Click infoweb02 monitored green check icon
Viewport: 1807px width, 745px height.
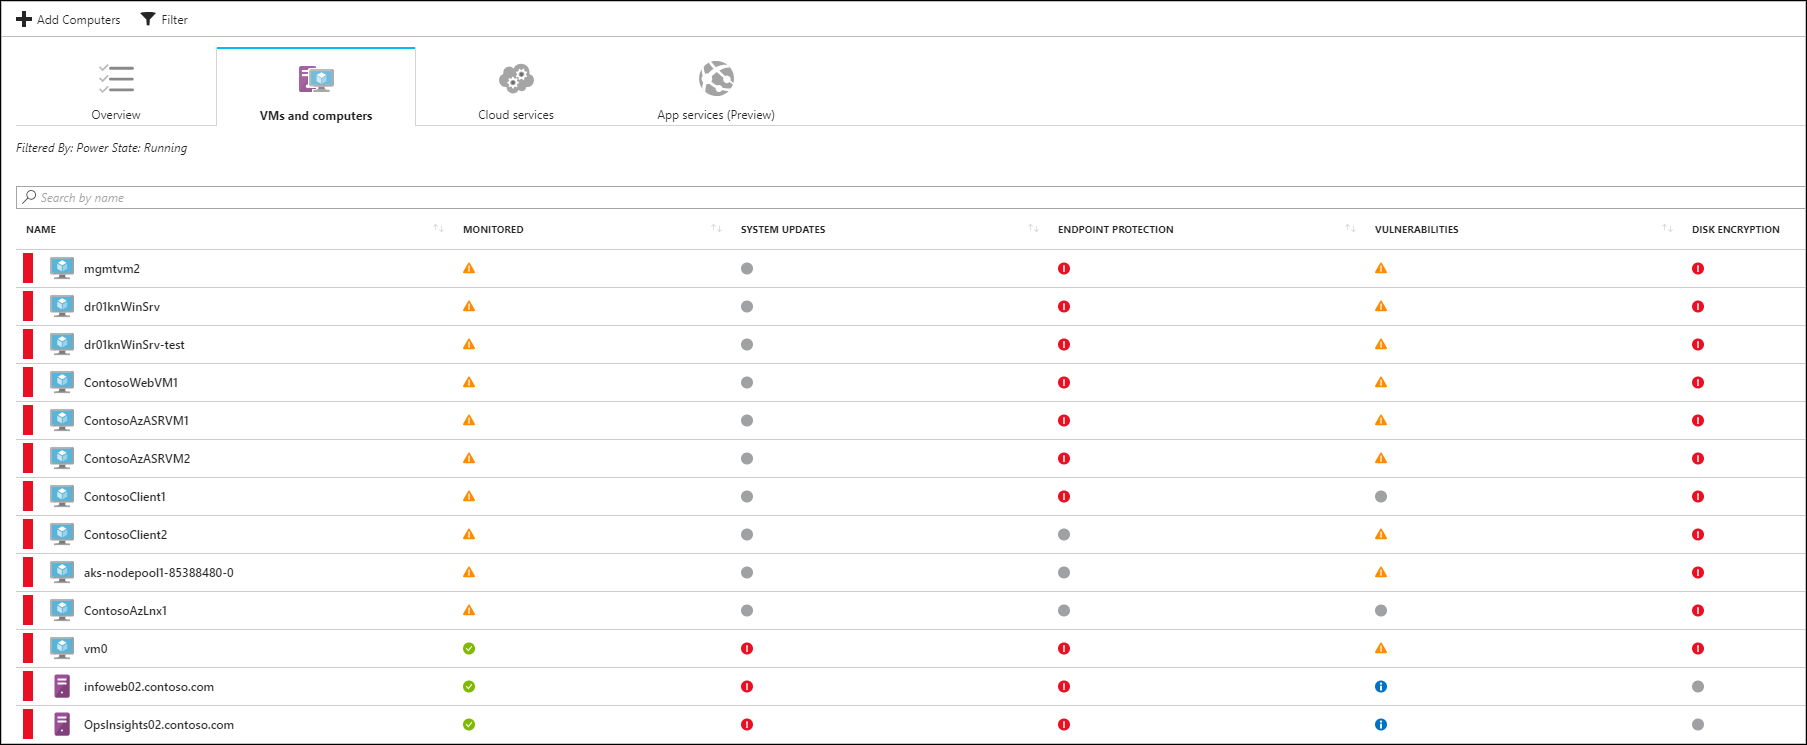point(469,686)
